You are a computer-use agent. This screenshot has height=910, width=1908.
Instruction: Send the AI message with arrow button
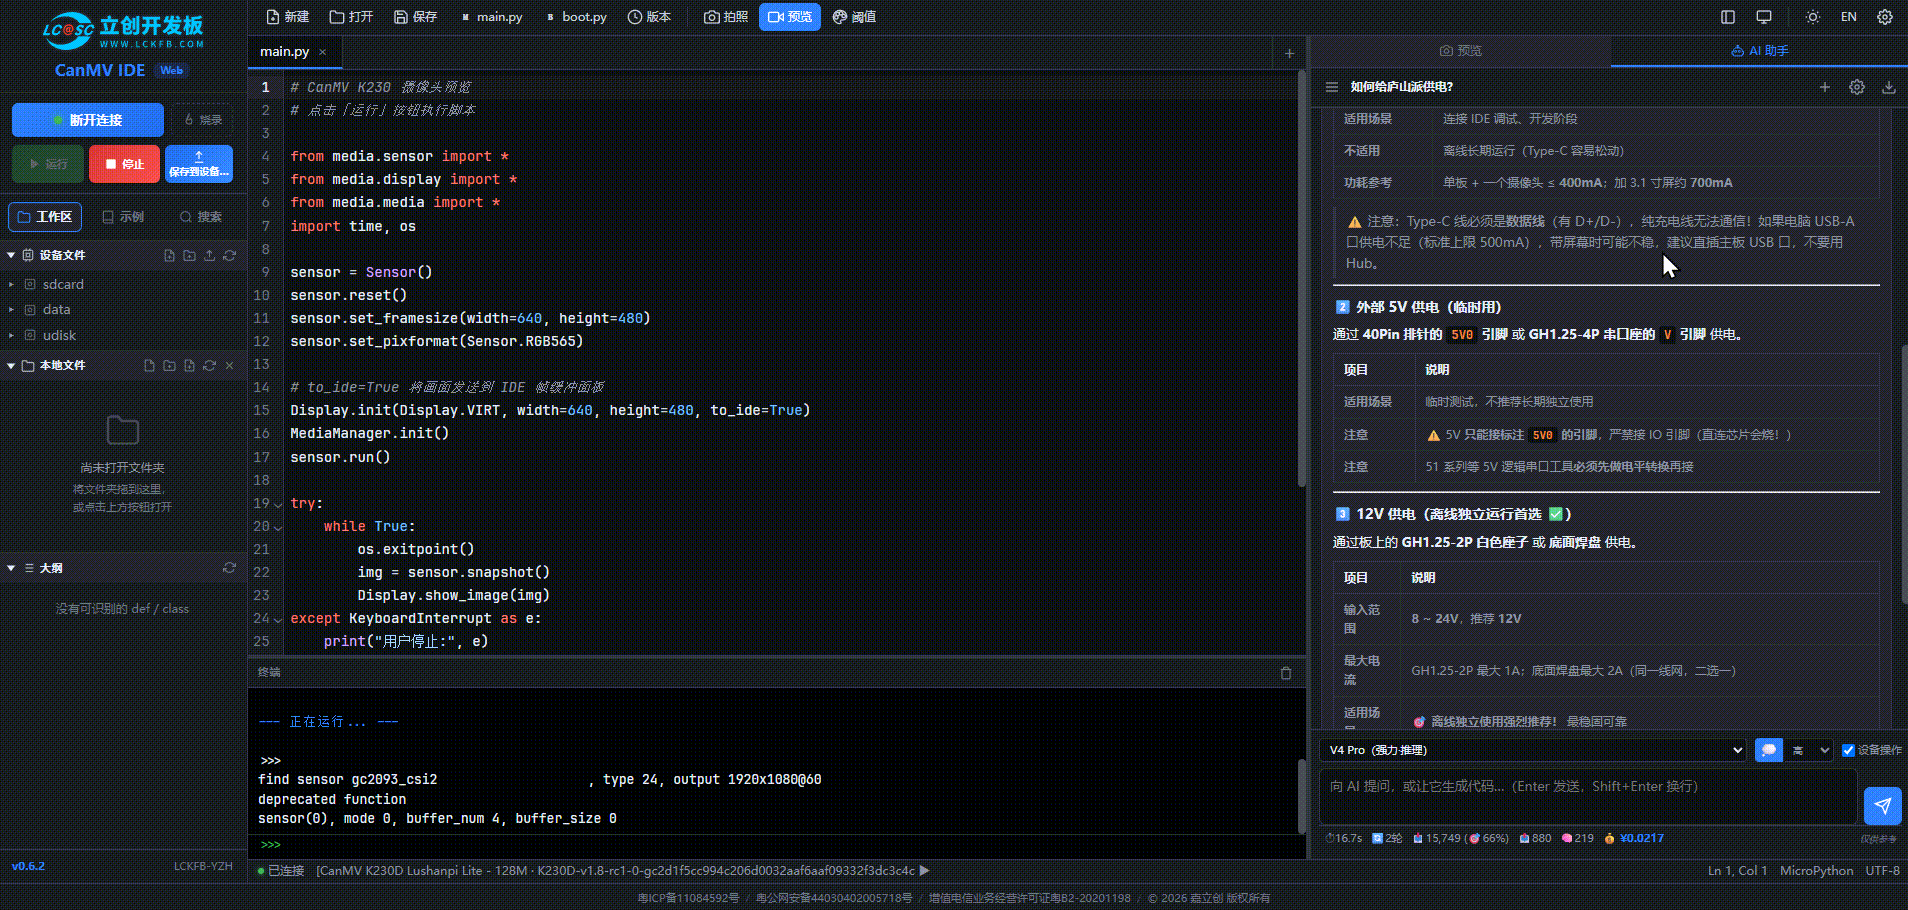coord(1883,805)
